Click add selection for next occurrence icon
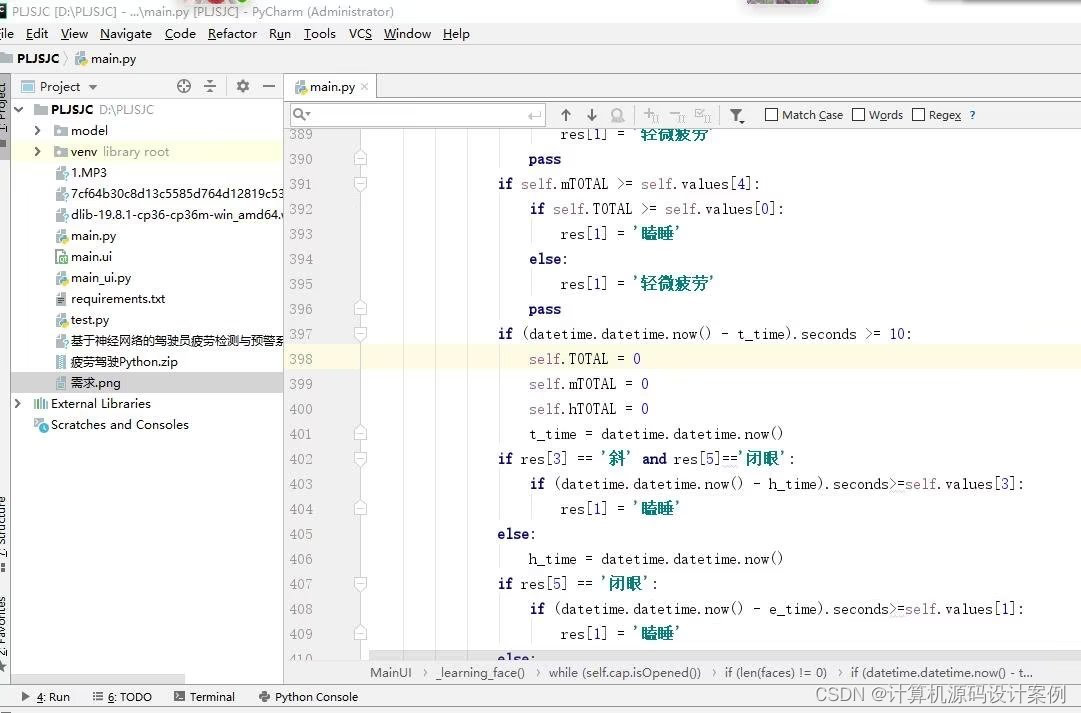 [x=651, y=114]
